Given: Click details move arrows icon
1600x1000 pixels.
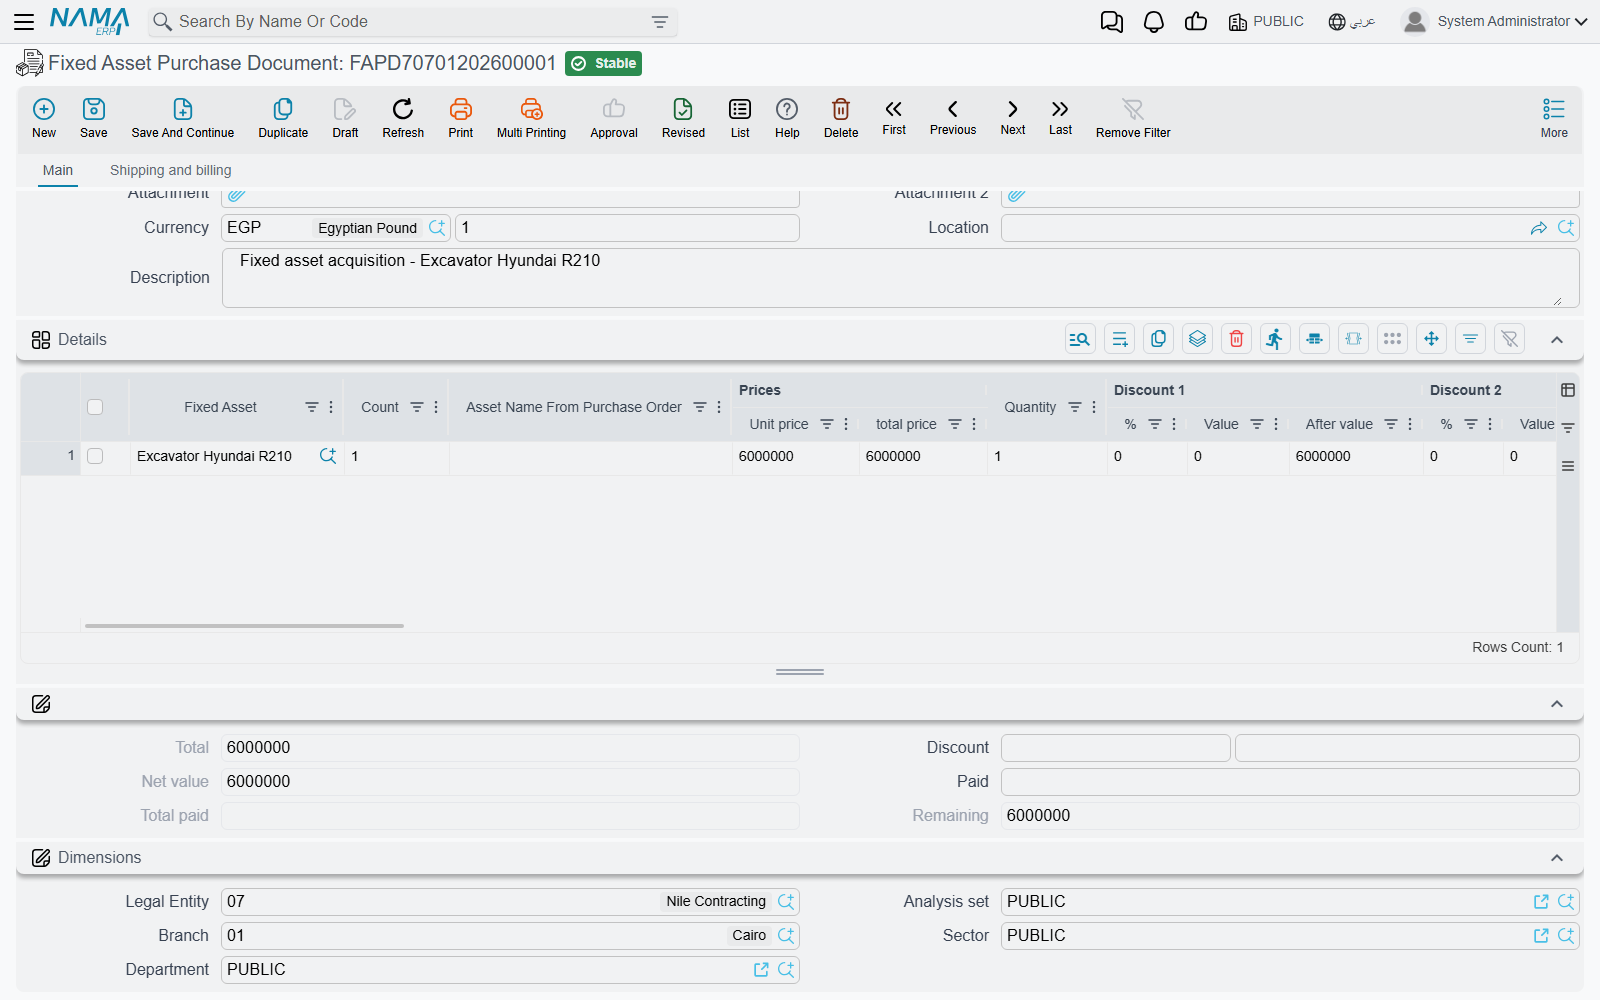Looking at the screenshot, I should 1432,339.
